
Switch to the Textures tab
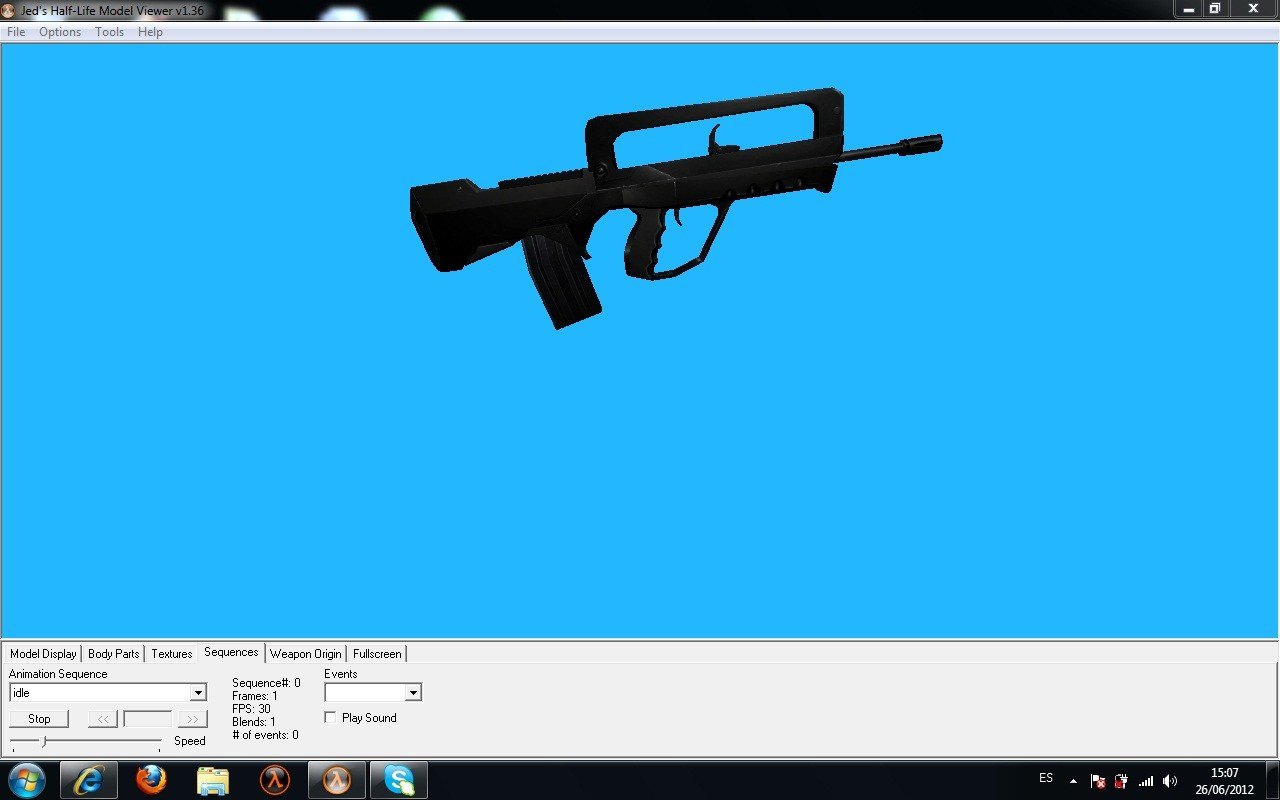[x=171, y=654]
